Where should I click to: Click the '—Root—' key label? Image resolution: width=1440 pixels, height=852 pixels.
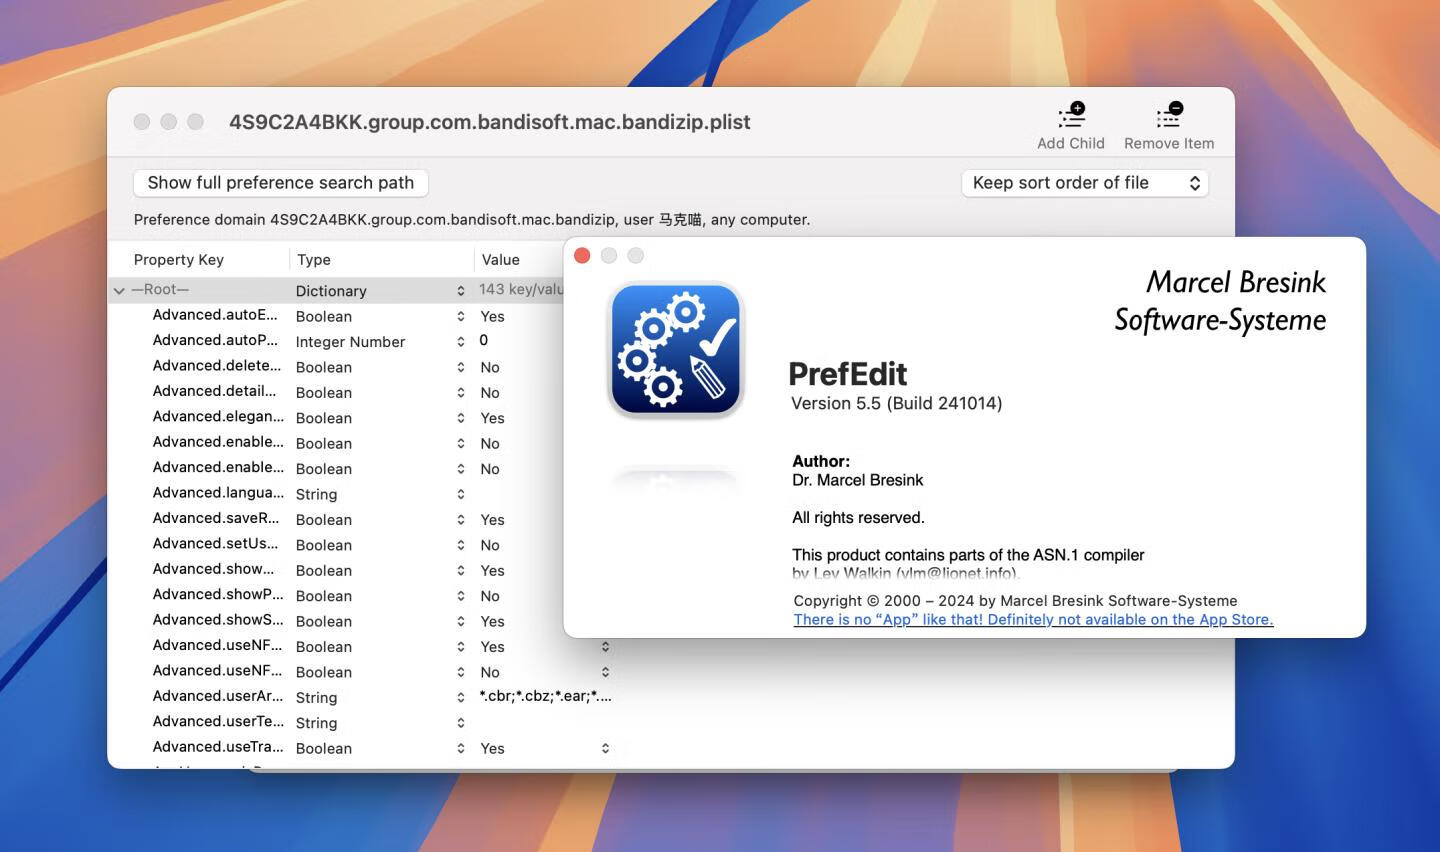(160, 289)
